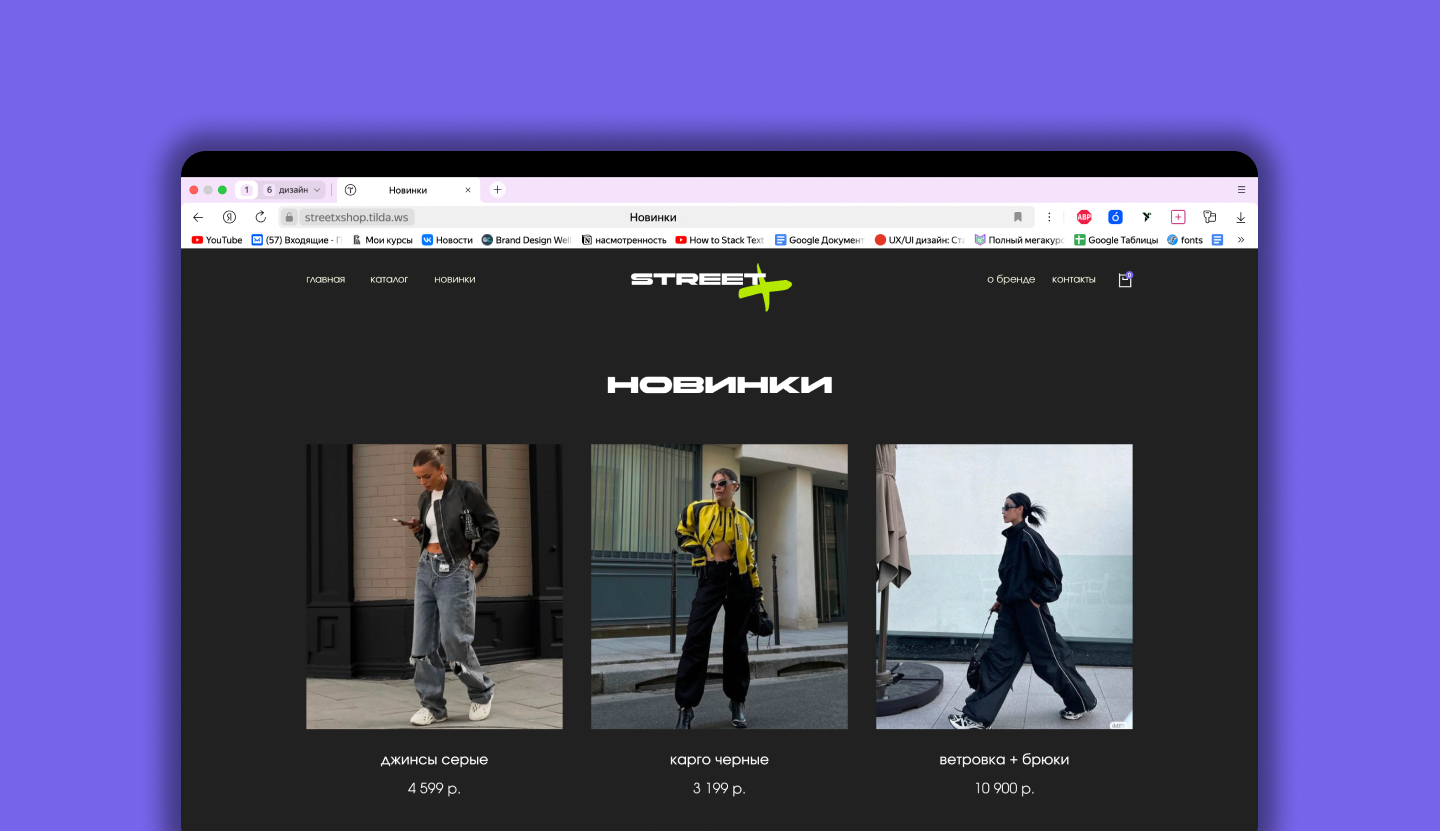The width and height of the screenshot is (1440, 831).
Task: Click the streetxshop.tilda.ws address field
Action: tap(357, 217)
